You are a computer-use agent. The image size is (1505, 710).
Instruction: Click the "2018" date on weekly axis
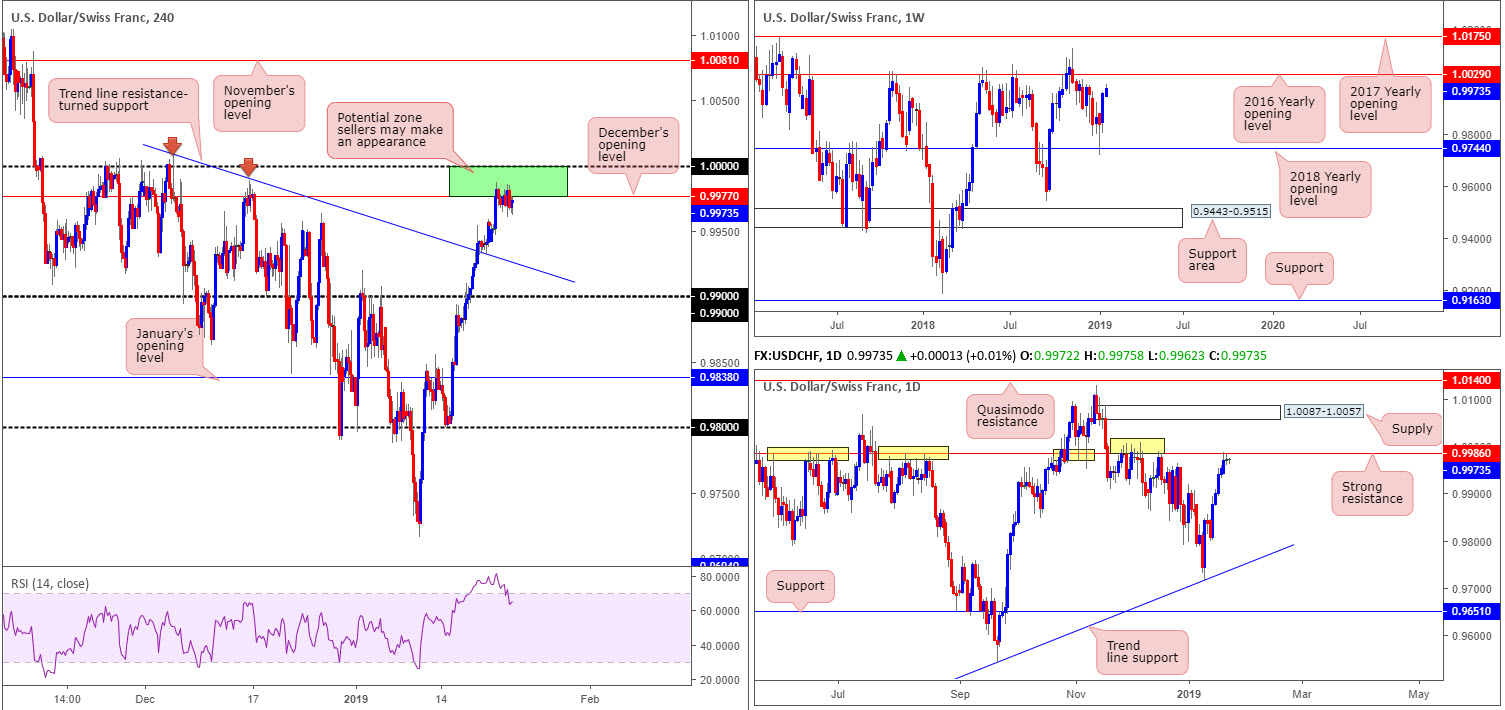921,326
